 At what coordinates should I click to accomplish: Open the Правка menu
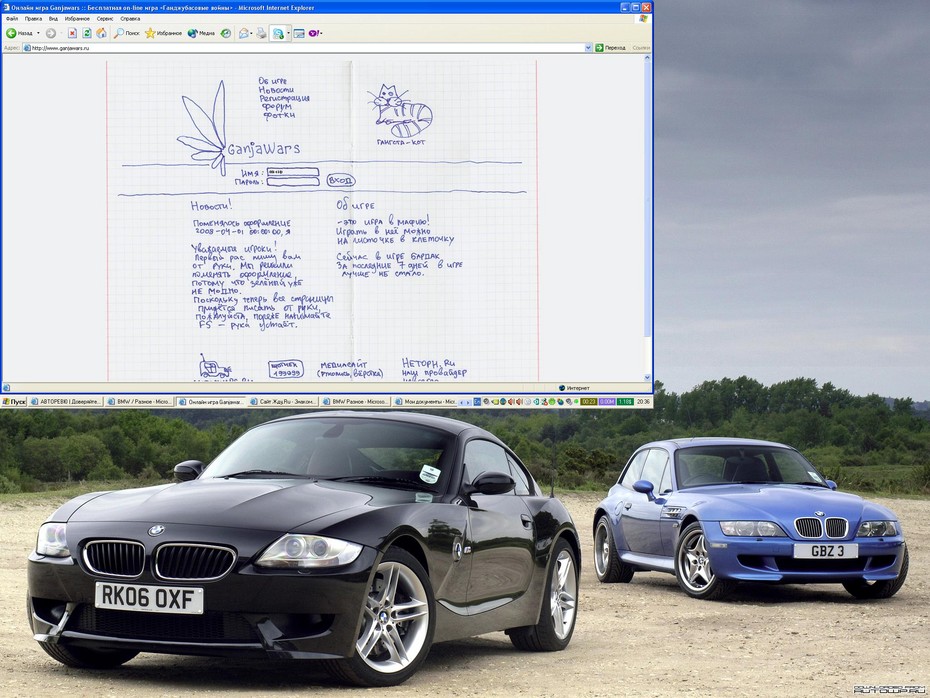point(33,19)
